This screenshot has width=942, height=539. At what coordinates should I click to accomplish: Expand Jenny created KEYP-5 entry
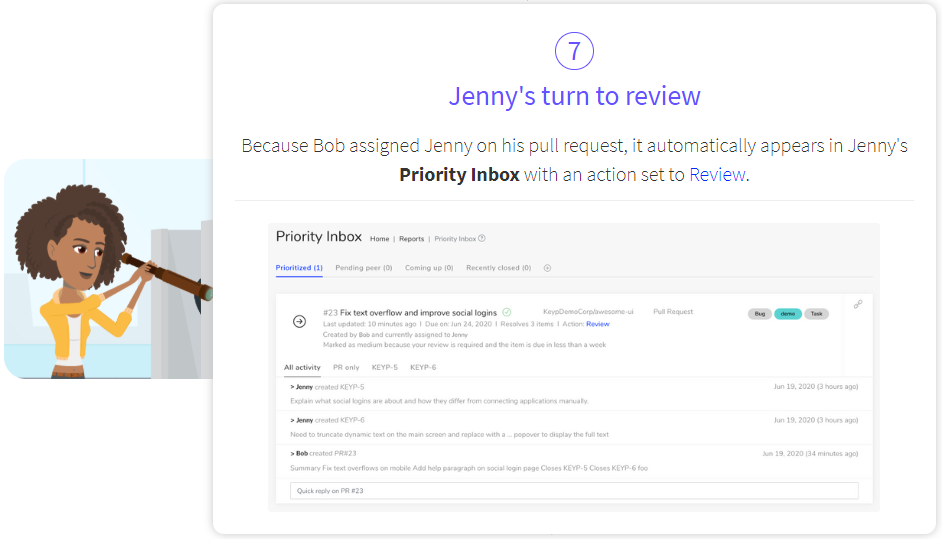(x=327, y=387)
